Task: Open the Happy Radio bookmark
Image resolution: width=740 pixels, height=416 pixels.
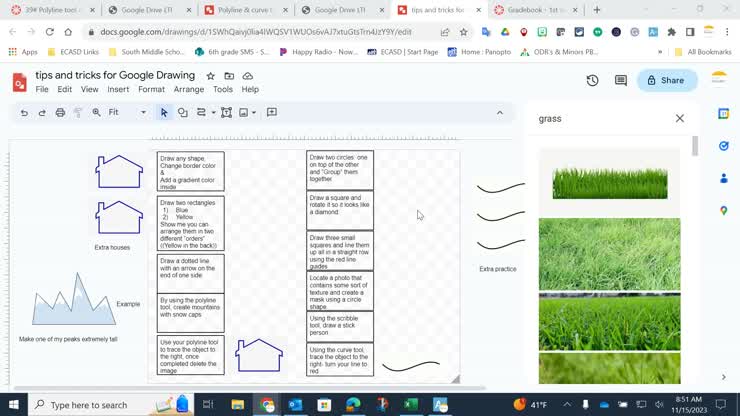Action: 319,52
